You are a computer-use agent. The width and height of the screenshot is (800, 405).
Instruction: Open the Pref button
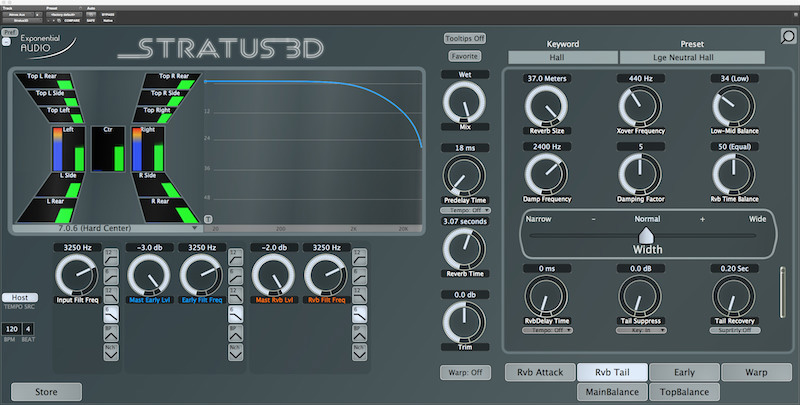pos(10,32)
